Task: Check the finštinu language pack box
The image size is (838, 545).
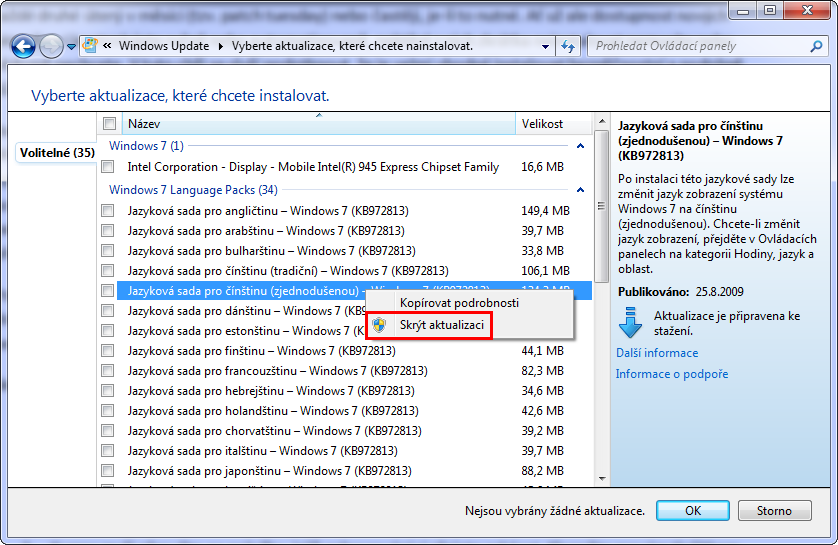Action: pos(108,351)
